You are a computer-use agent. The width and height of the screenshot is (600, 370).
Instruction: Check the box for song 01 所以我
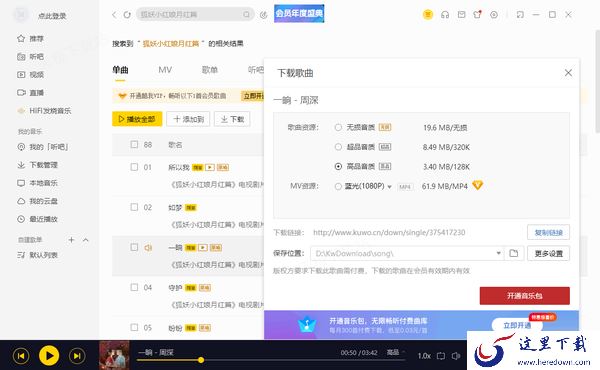(x=134, y=167)
